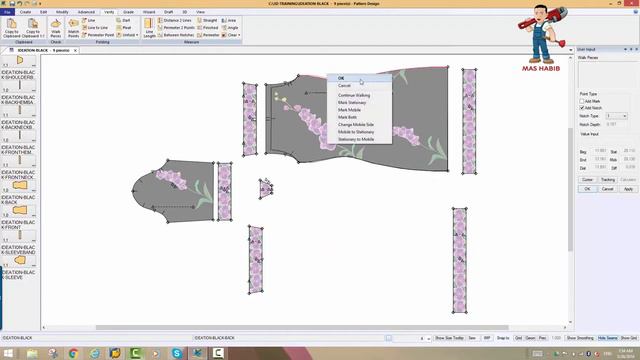Select the Dart folding tool
640x360 pixels.
(123, 20)
